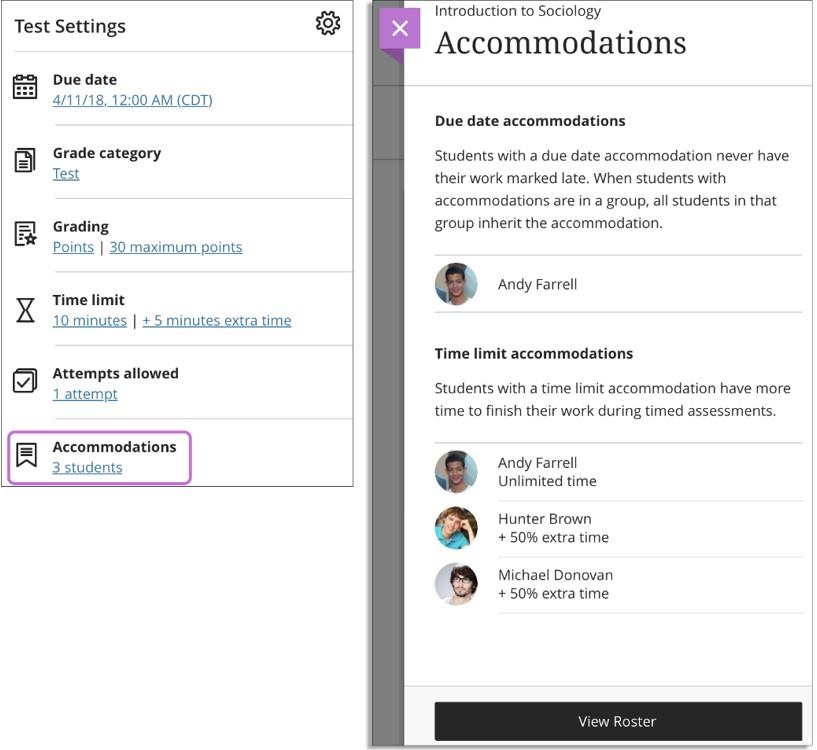Viewport: 817px width, 750px height.
Task: Open the due date 4/11/18 link
Action: pos(132,100)
